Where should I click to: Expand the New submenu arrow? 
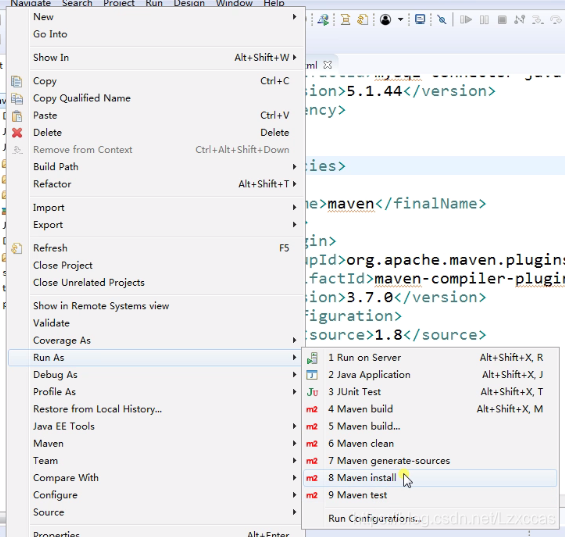click(294, 17)
